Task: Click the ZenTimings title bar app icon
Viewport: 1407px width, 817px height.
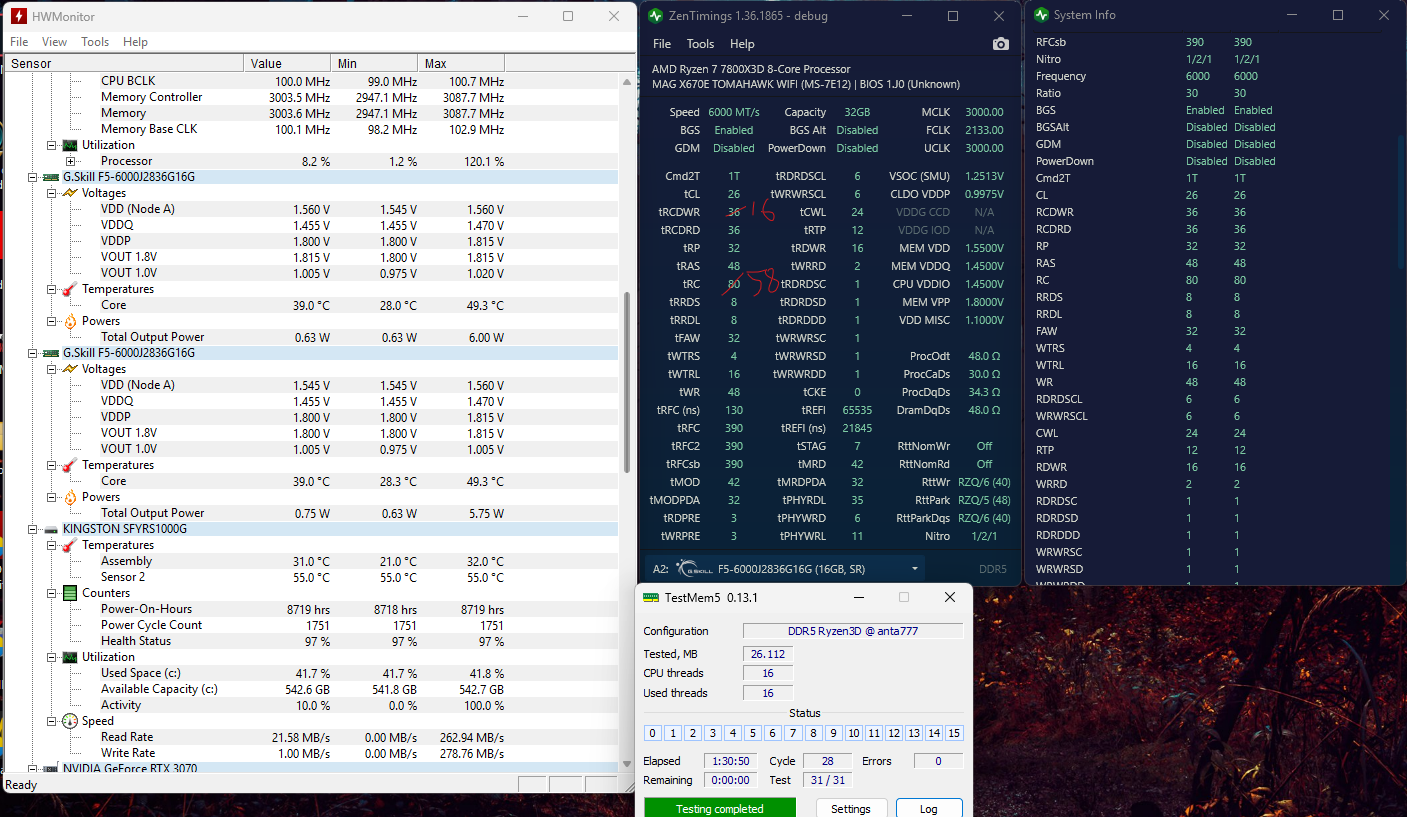Action: (x=656, y=16)
